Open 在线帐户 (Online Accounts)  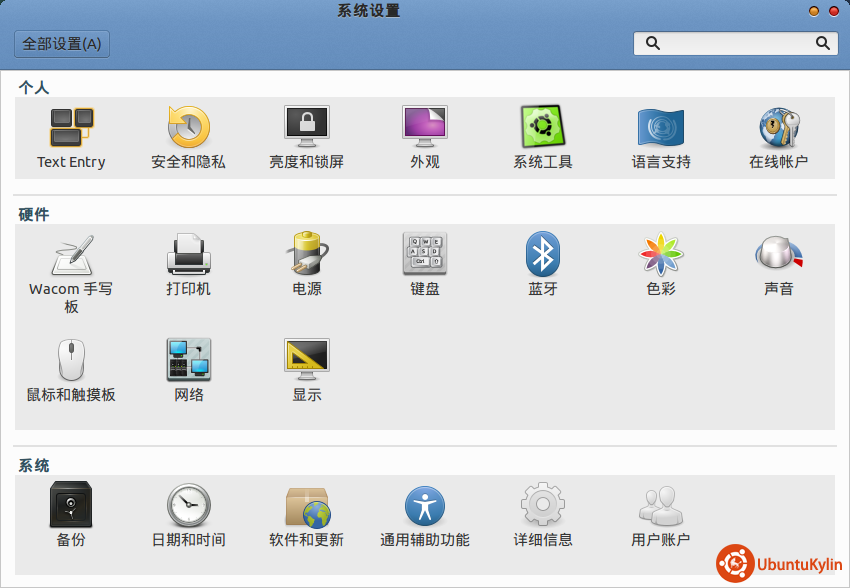tap(778, 129)
